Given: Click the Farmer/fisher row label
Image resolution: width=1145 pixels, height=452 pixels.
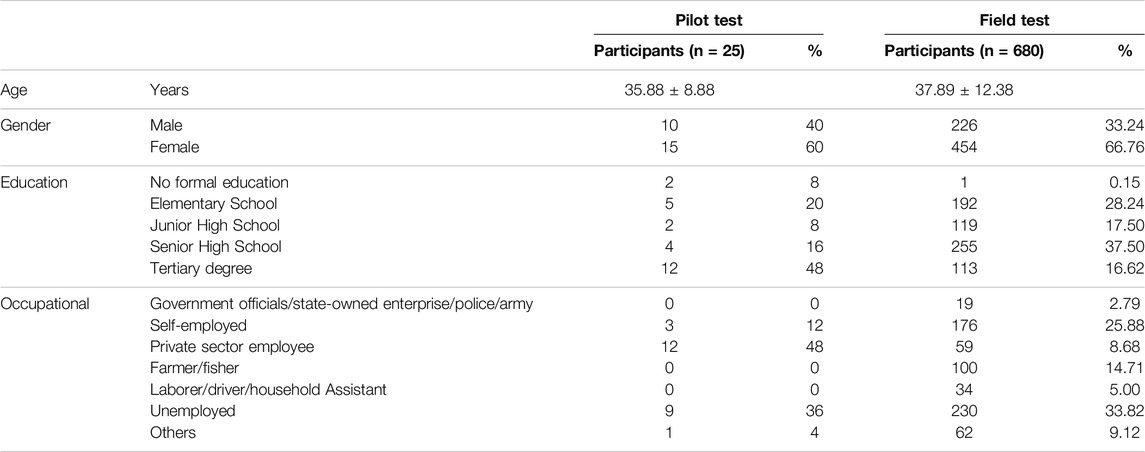Looking at the screenshot, I should click(191, 368).
